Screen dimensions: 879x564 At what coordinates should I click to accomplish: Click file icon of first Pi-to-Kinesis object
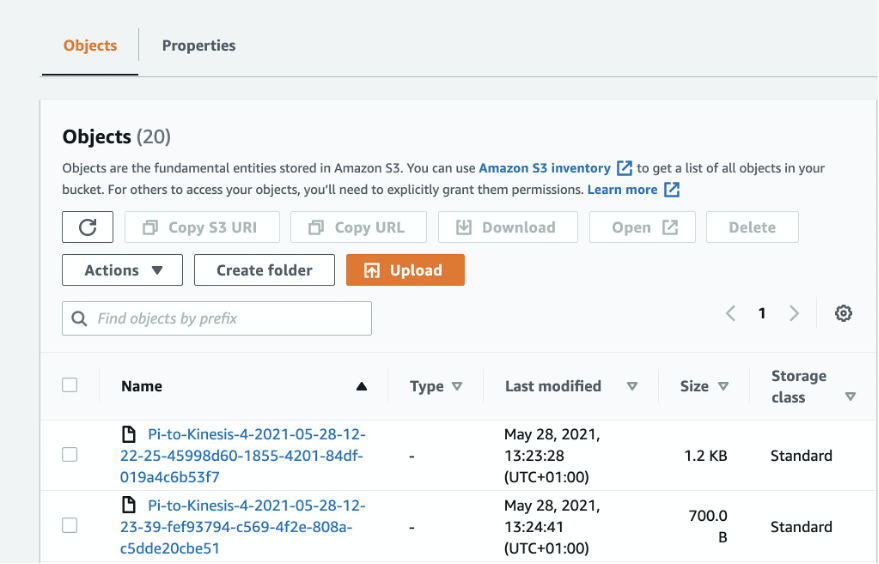[x=128, y=435]
